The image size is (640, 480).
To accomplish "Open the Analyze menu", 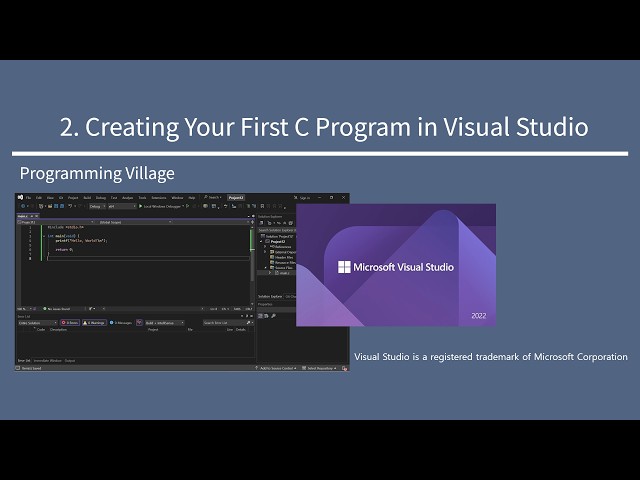I will pos(127,198).
